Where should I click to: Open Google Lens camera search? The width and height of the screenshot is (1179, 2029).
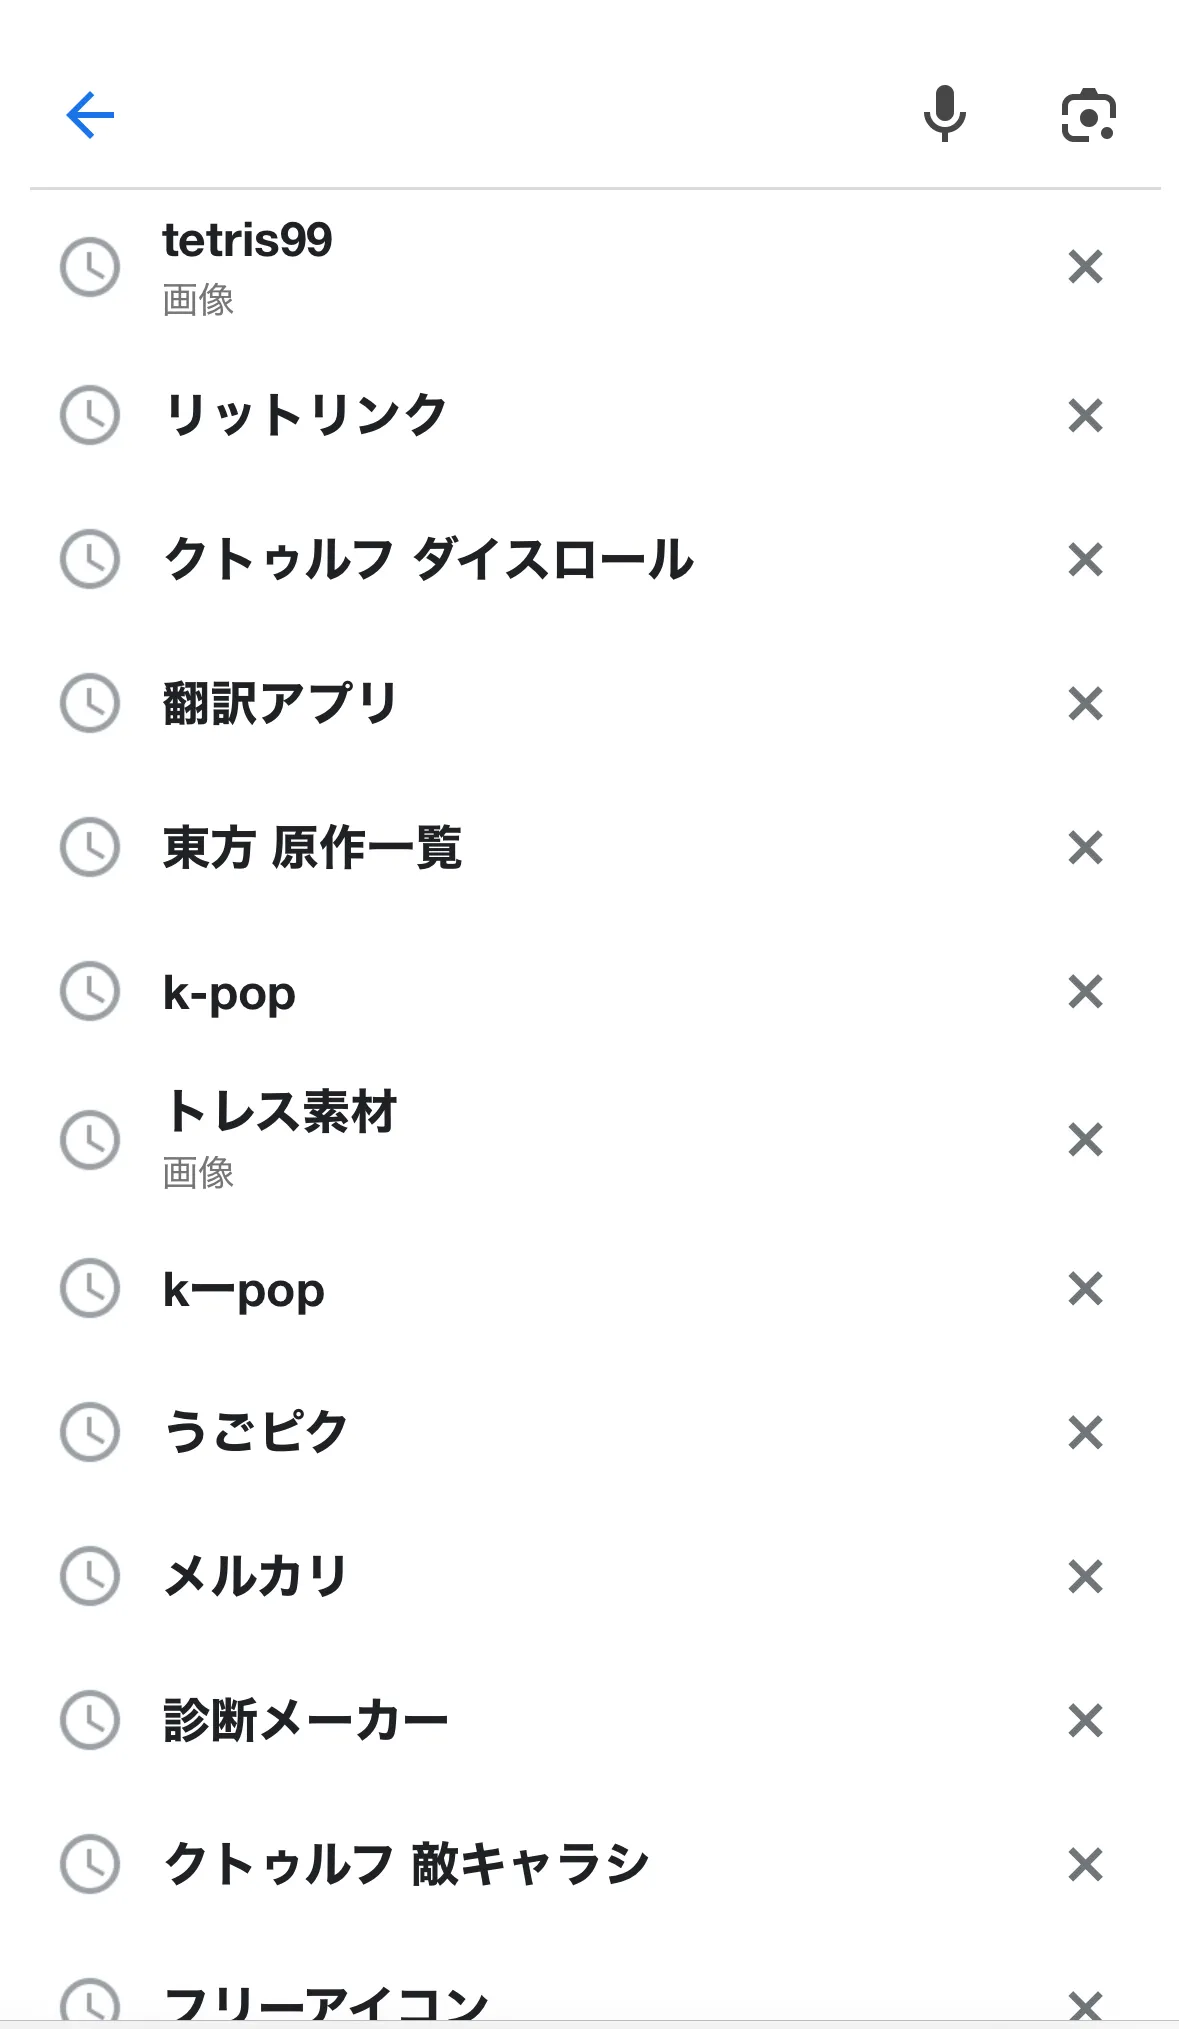click(1088, 116)
